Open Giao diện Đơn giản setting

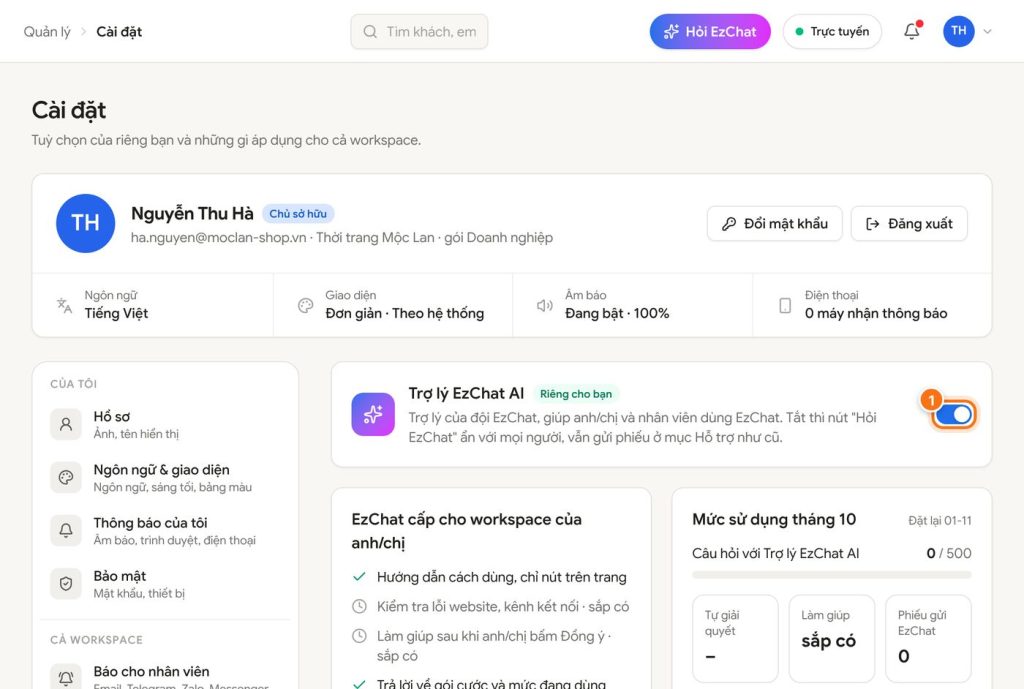393,305
